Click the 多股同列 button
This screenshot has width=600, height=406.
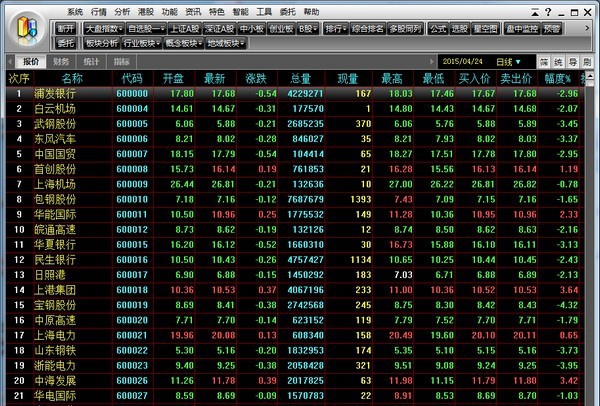coord(405,29)
